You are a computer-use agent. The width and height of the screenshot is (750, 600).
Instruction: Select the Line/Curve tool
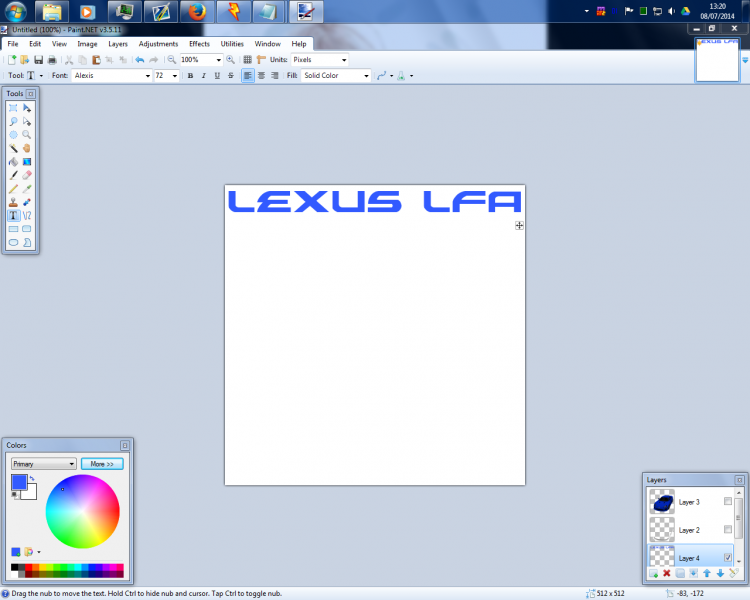(27, 215)
